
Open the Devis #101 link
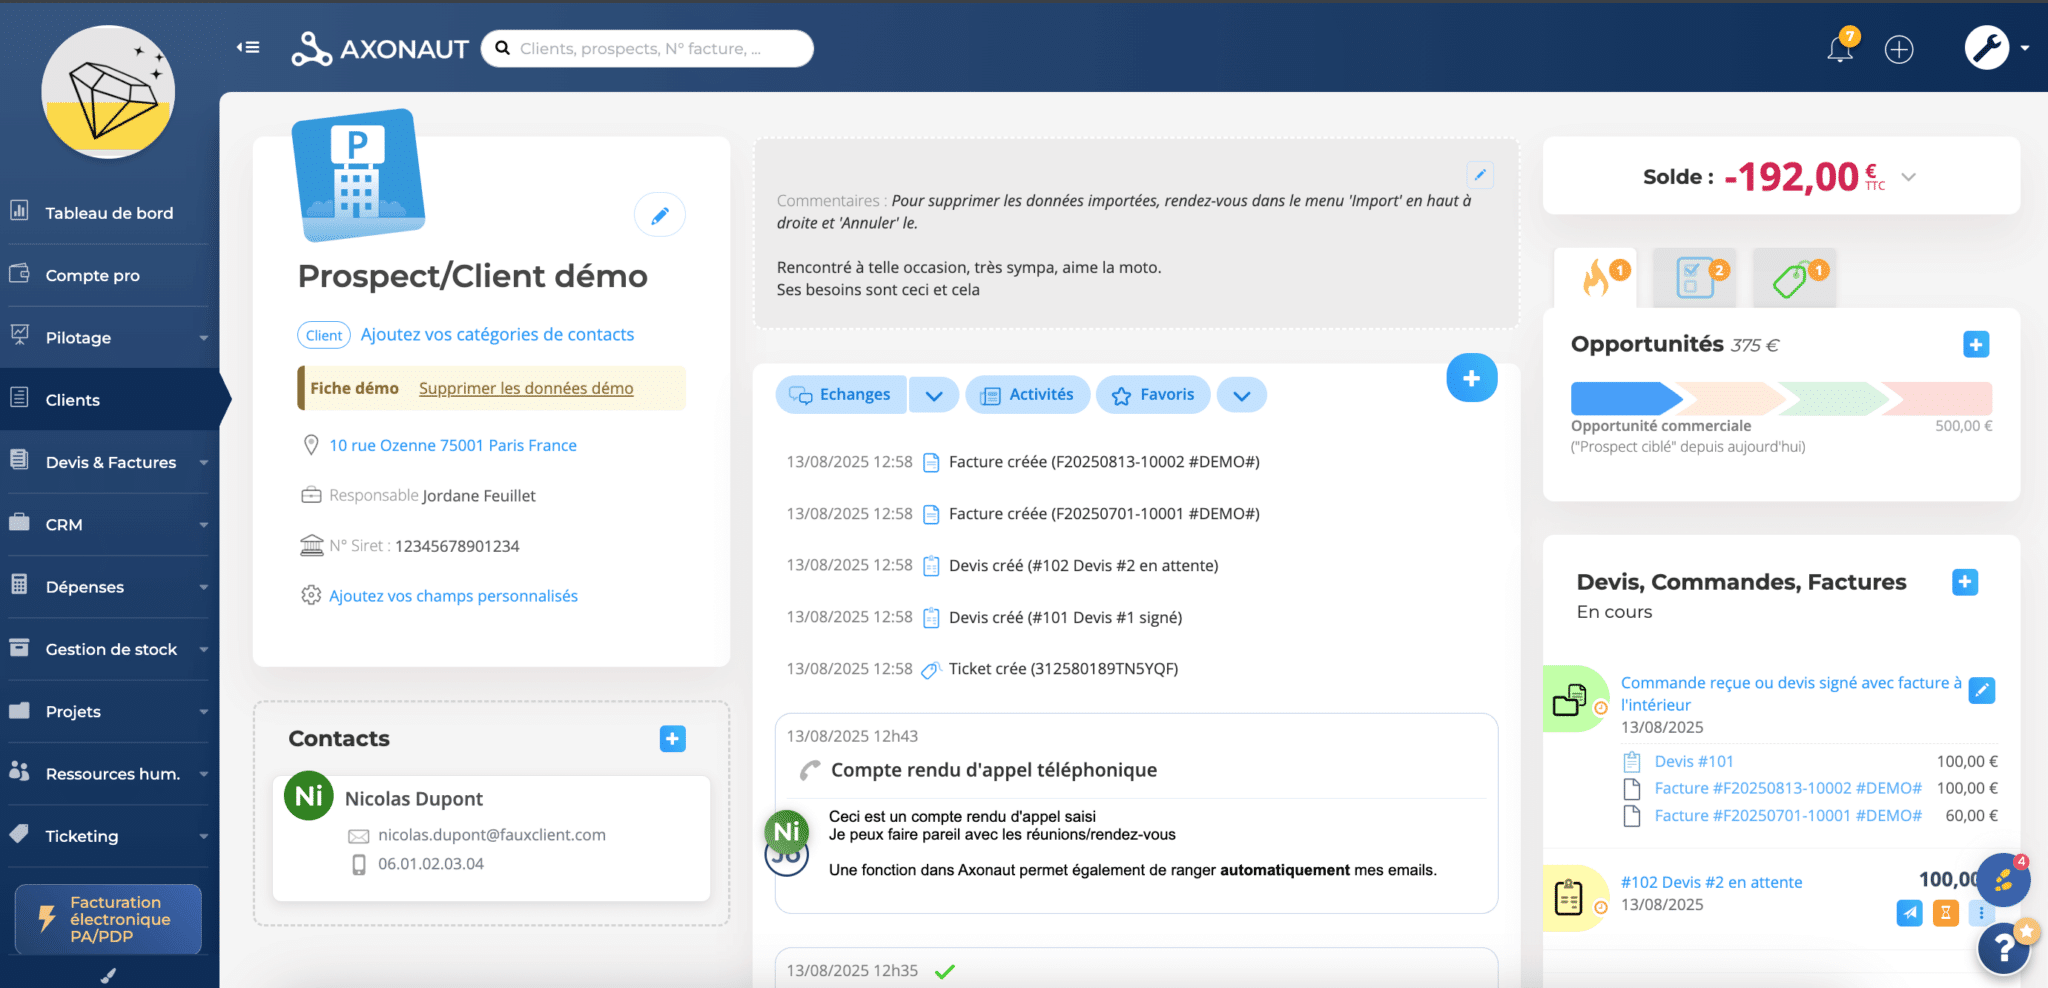(1694, 761)
